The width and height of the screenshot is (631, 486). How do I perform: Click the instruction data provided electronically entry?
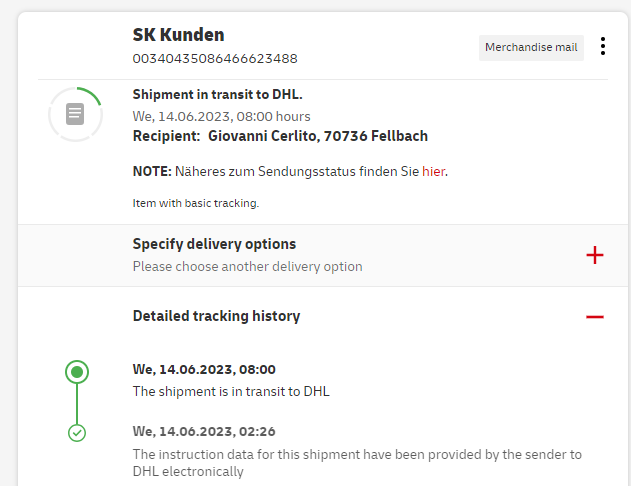pyautogui.click(x=357, y=462)
